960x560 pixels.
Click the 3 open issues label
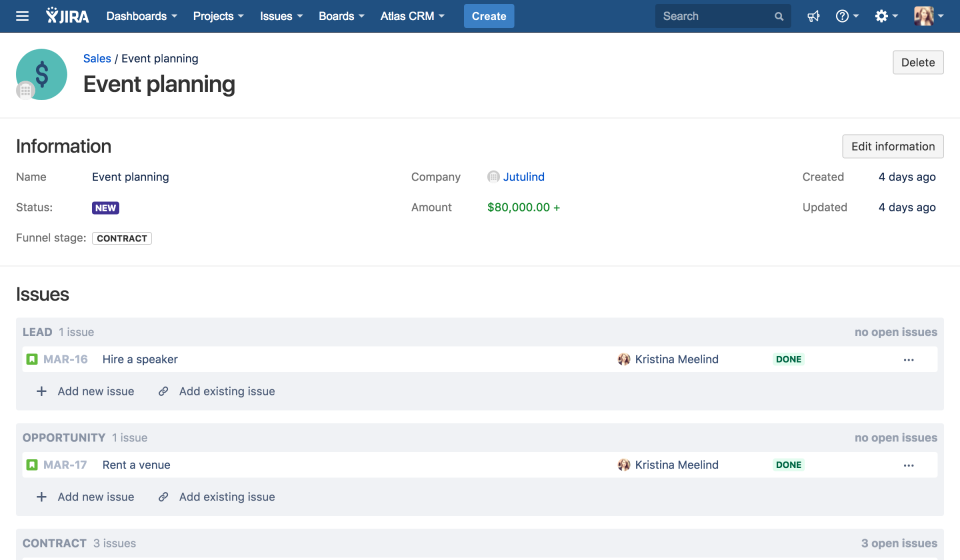tap(899, 543)
